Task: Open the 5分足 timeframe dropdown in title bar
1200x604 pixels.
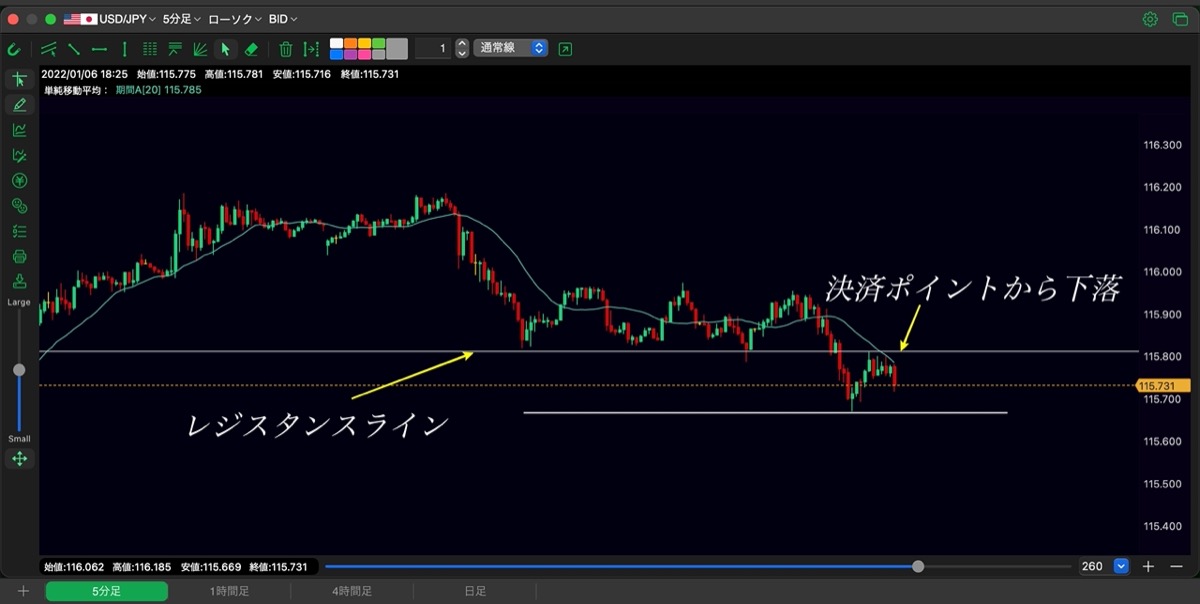Action: coord(181,19)
